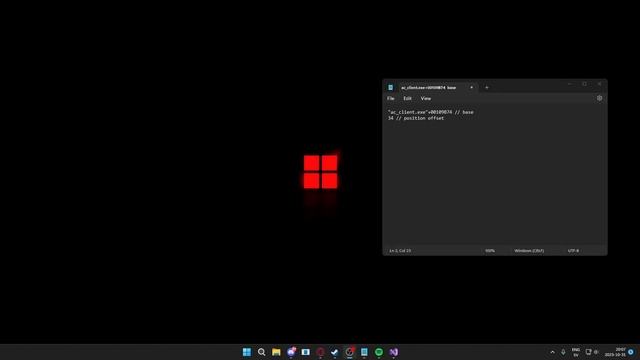Click the 100% zoom status entry
Image resolution: width=640 pixels, height=360 pixels.
point(490,251)
